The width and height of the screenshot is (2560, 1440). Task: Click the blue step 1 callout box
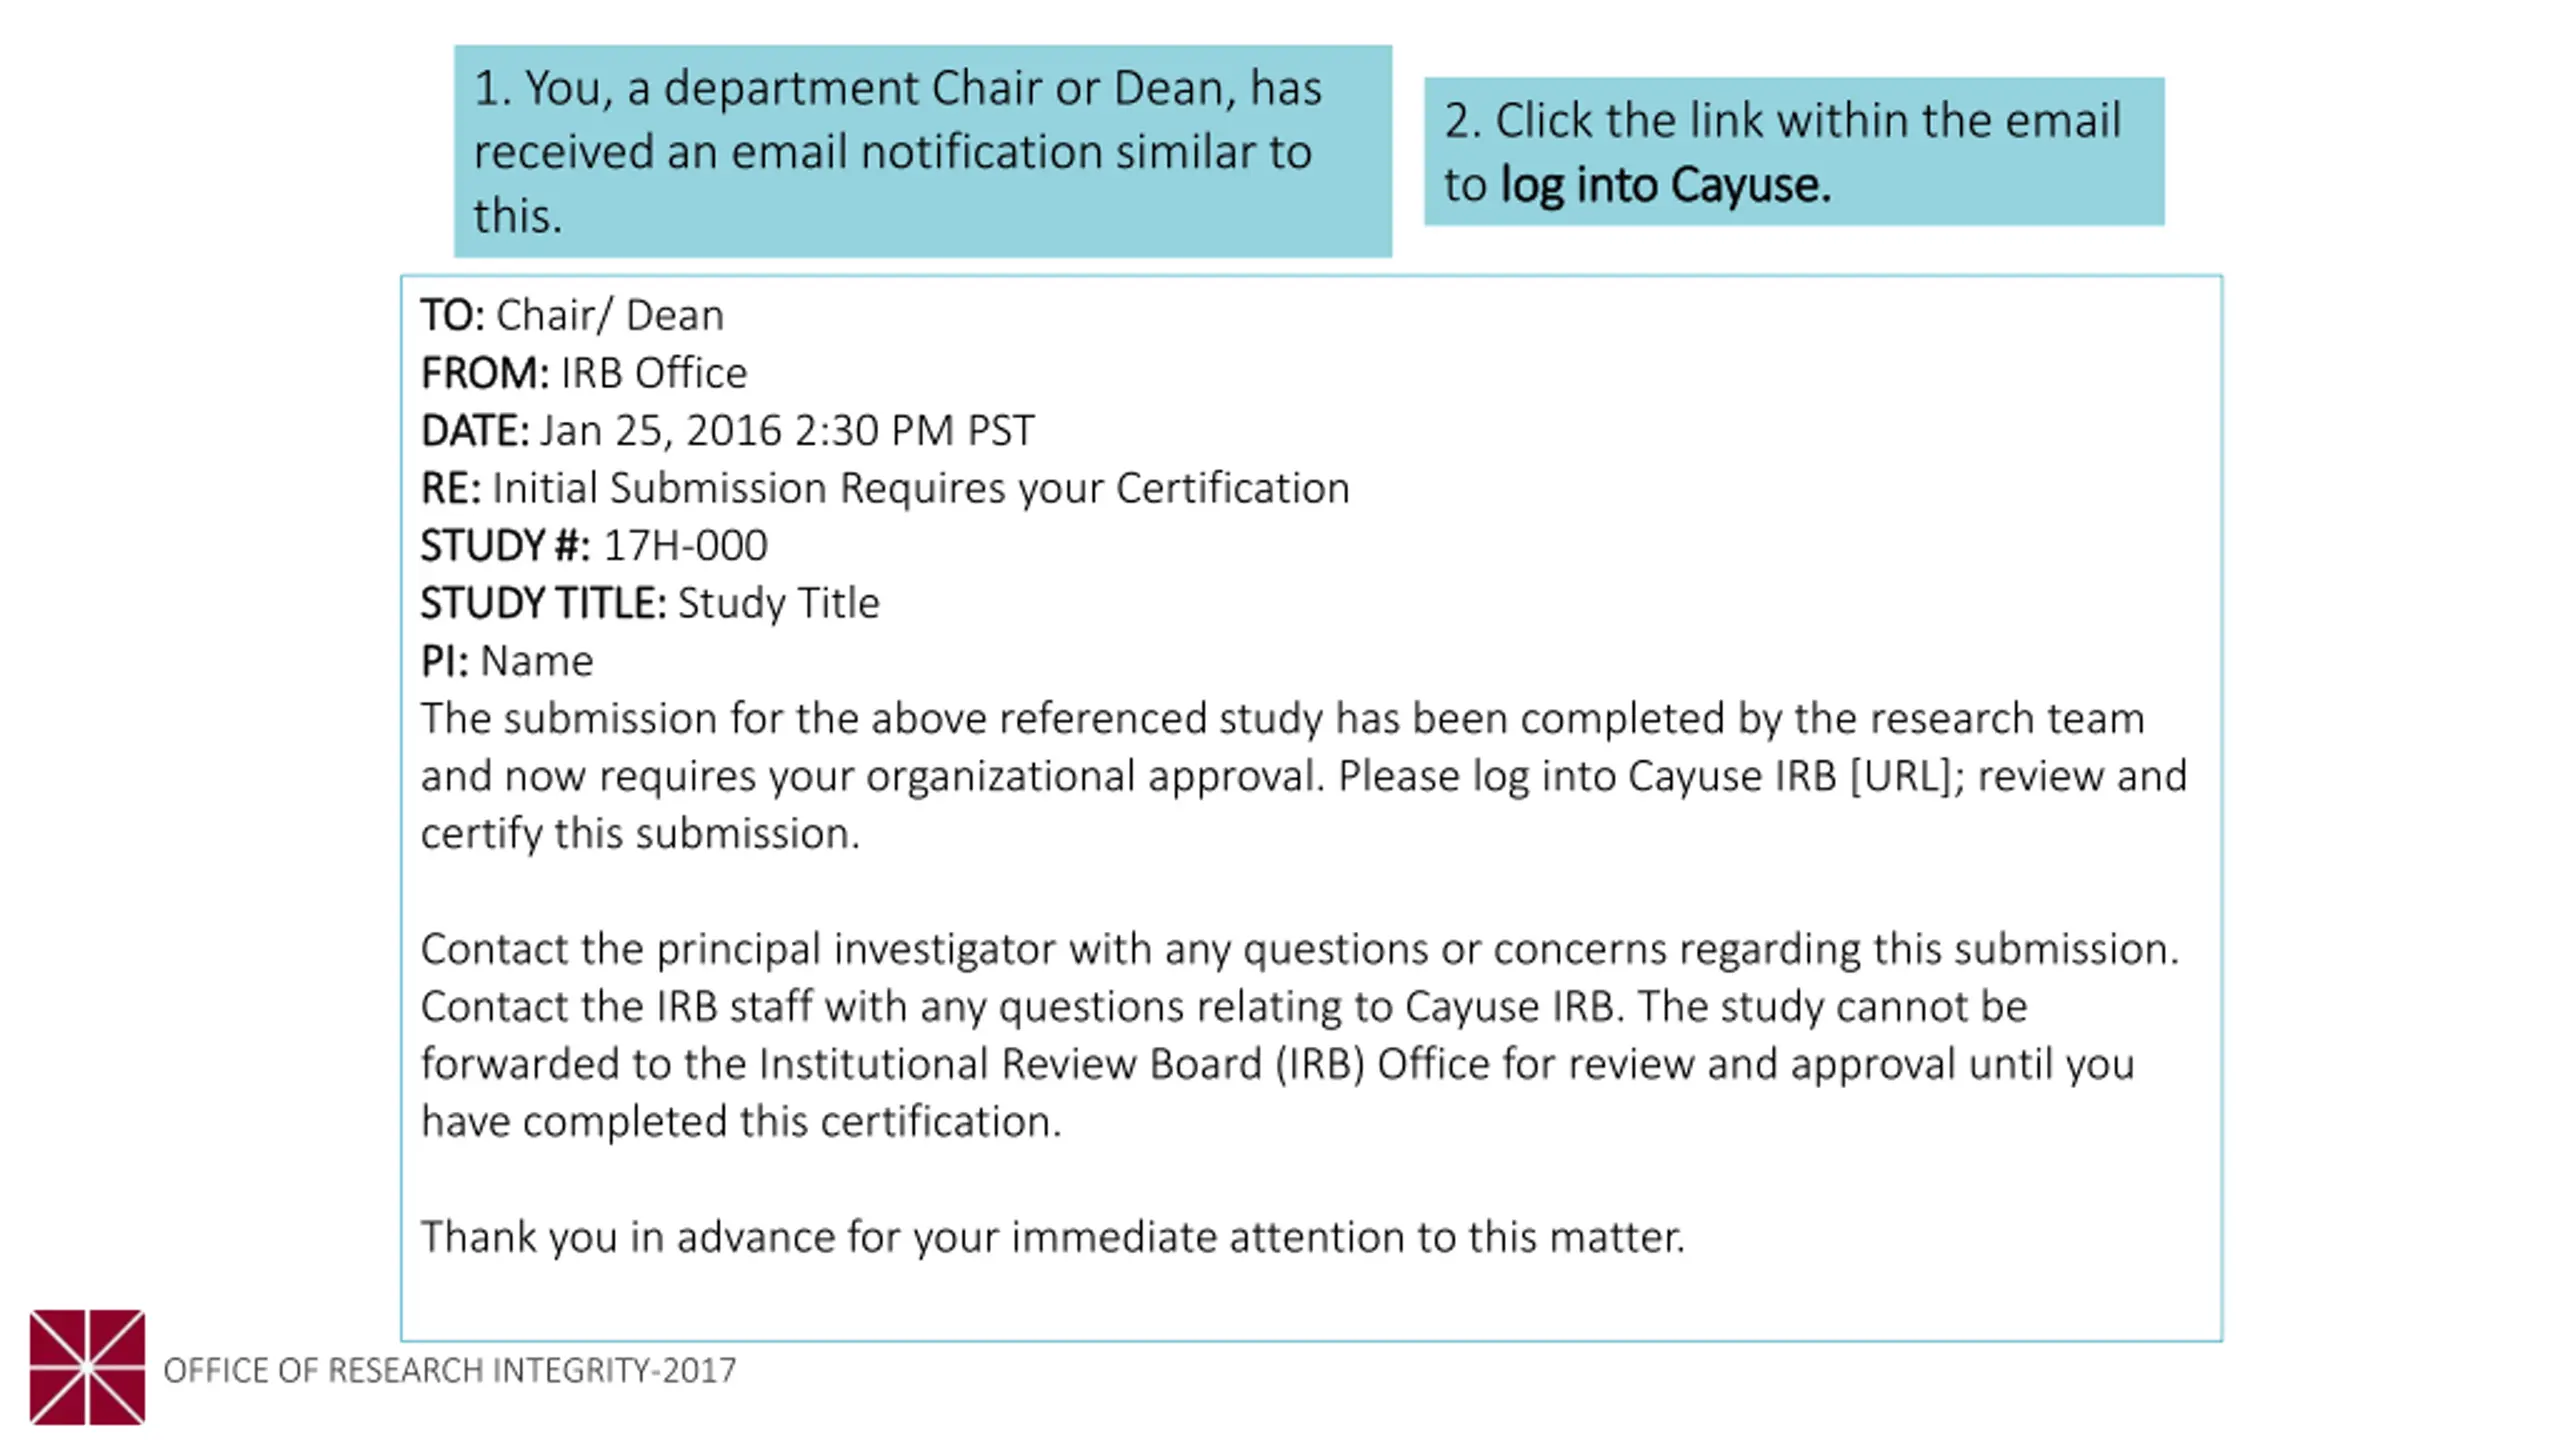click(x=922, y=151)
